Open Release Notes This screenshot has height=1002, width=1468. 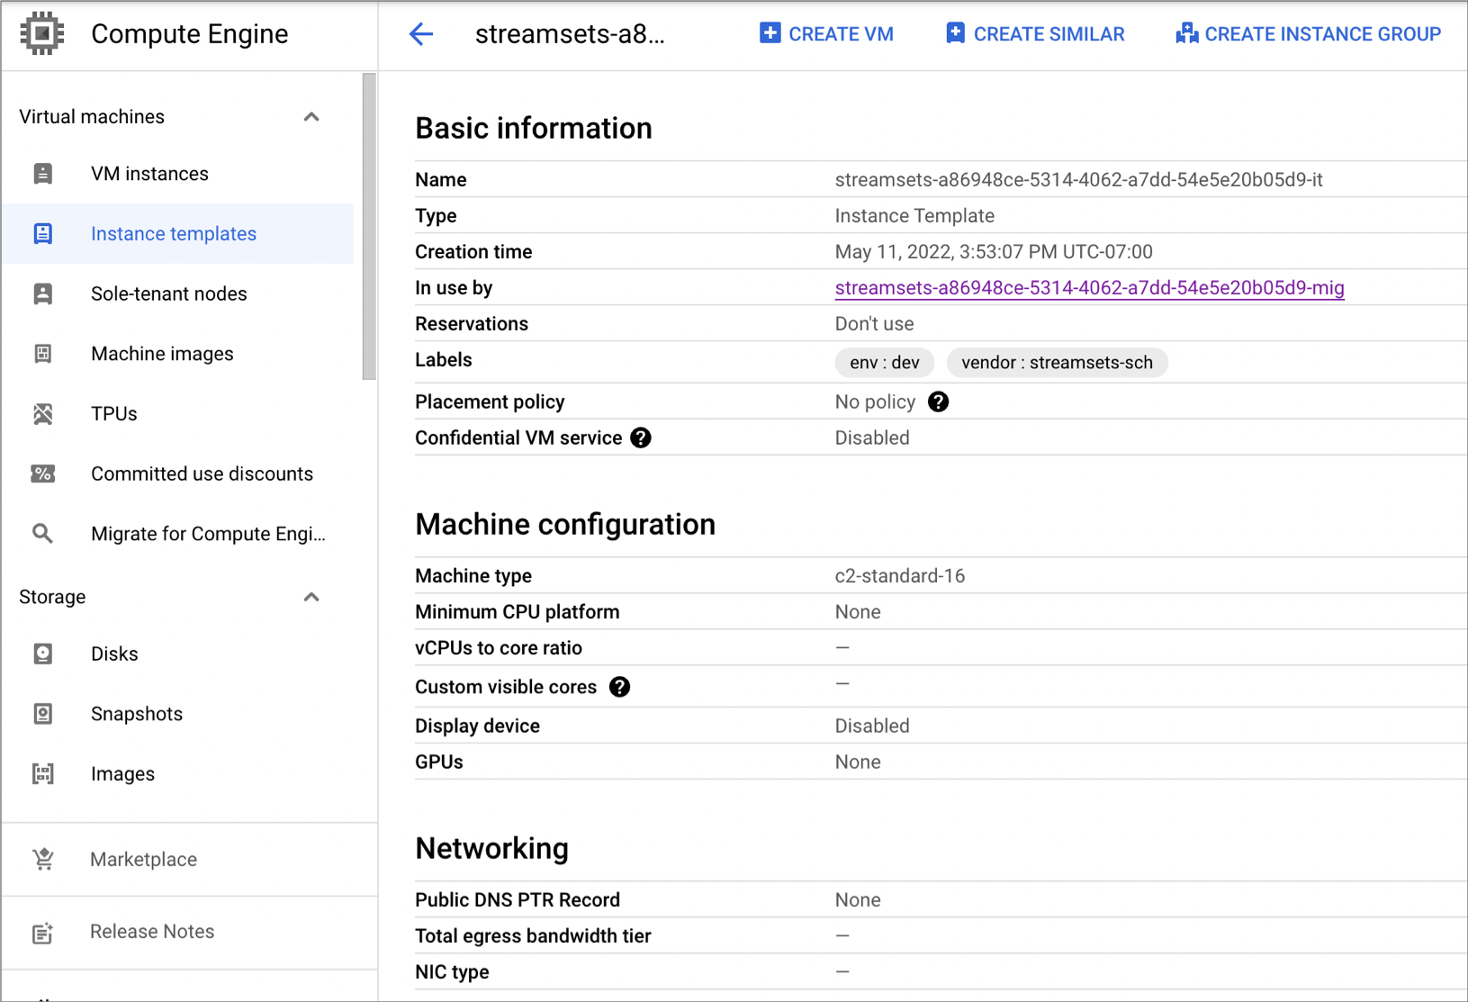coord(152,932)
